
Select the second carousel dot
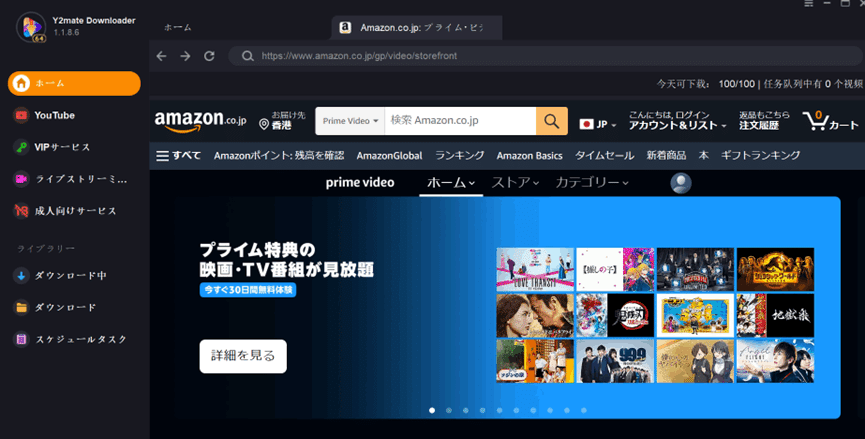449,410
